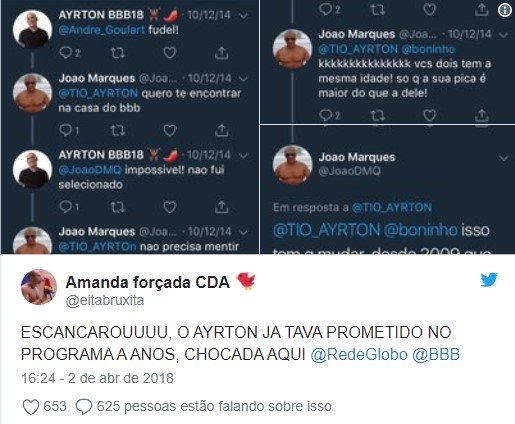Like the AYRTON BBB18 'fudel!' tweet
Viewport: 515px width, 424px height.
(x=170, y=53)
